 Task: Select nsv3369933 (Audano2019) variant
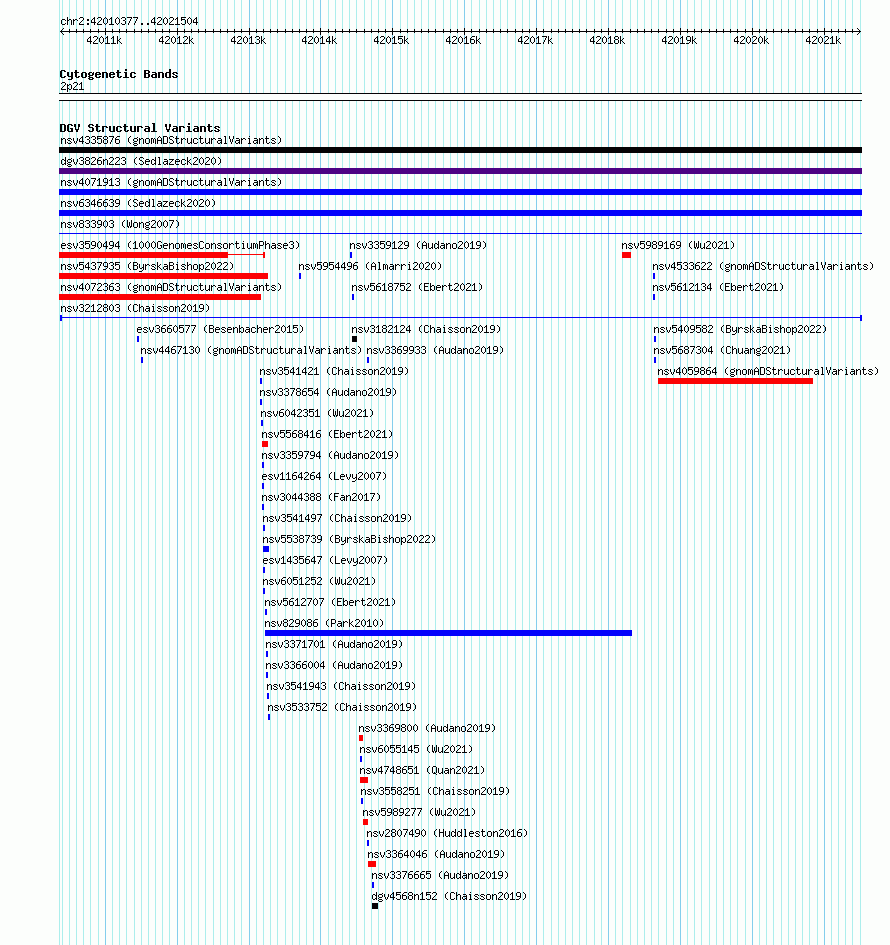click(x=435, y=350)
